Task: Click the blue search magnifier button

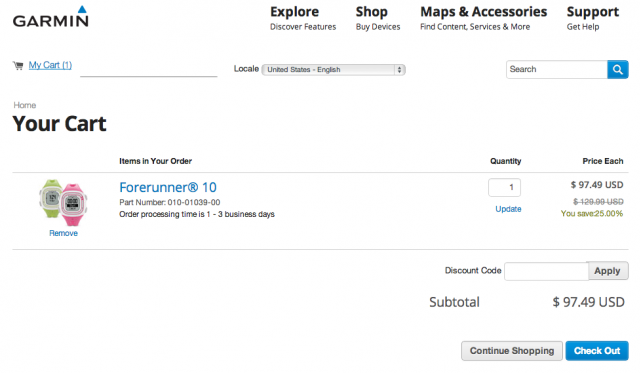Action: pyautogui.click(x=618, y=69)
